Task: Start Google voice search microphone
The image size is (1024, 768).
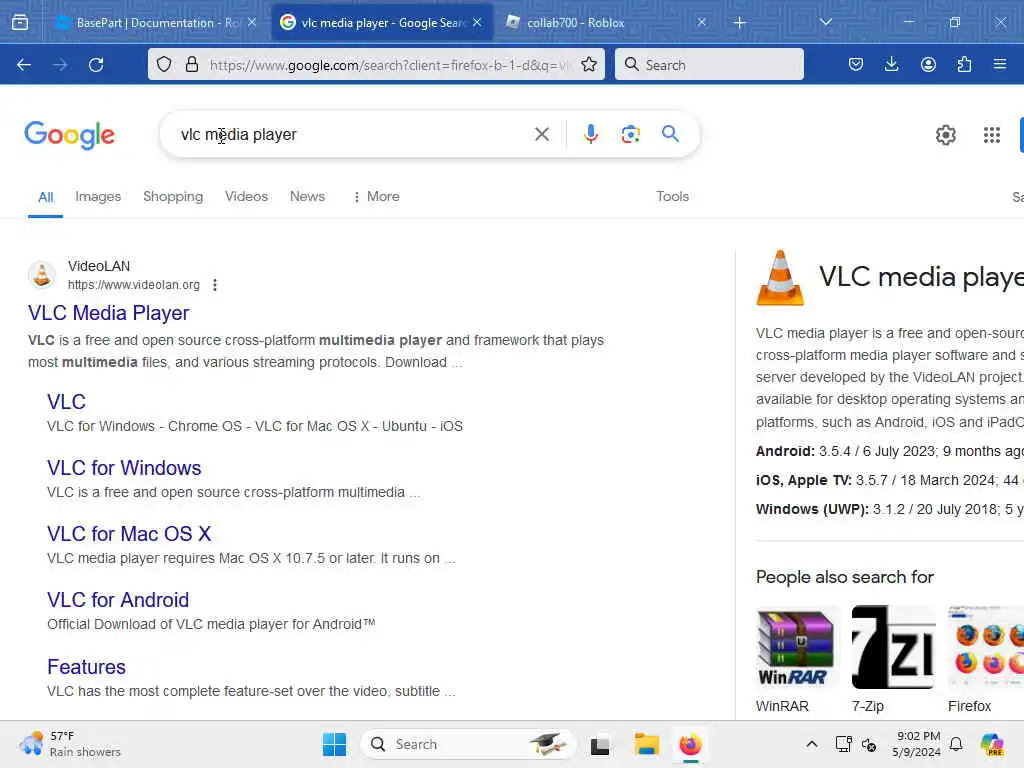Action: click(x=590, y=134)
